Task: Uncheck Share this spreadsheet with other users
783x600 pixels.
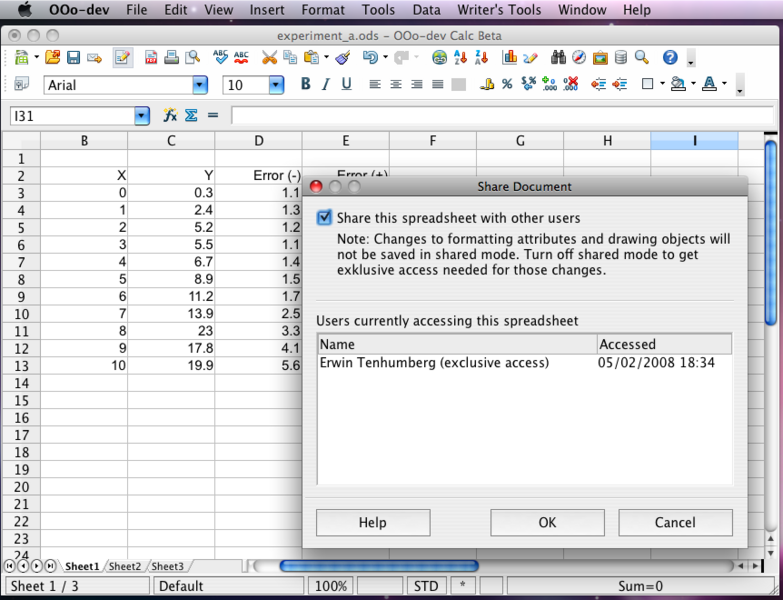Action: pyautogui.click(x=324, y=218)
